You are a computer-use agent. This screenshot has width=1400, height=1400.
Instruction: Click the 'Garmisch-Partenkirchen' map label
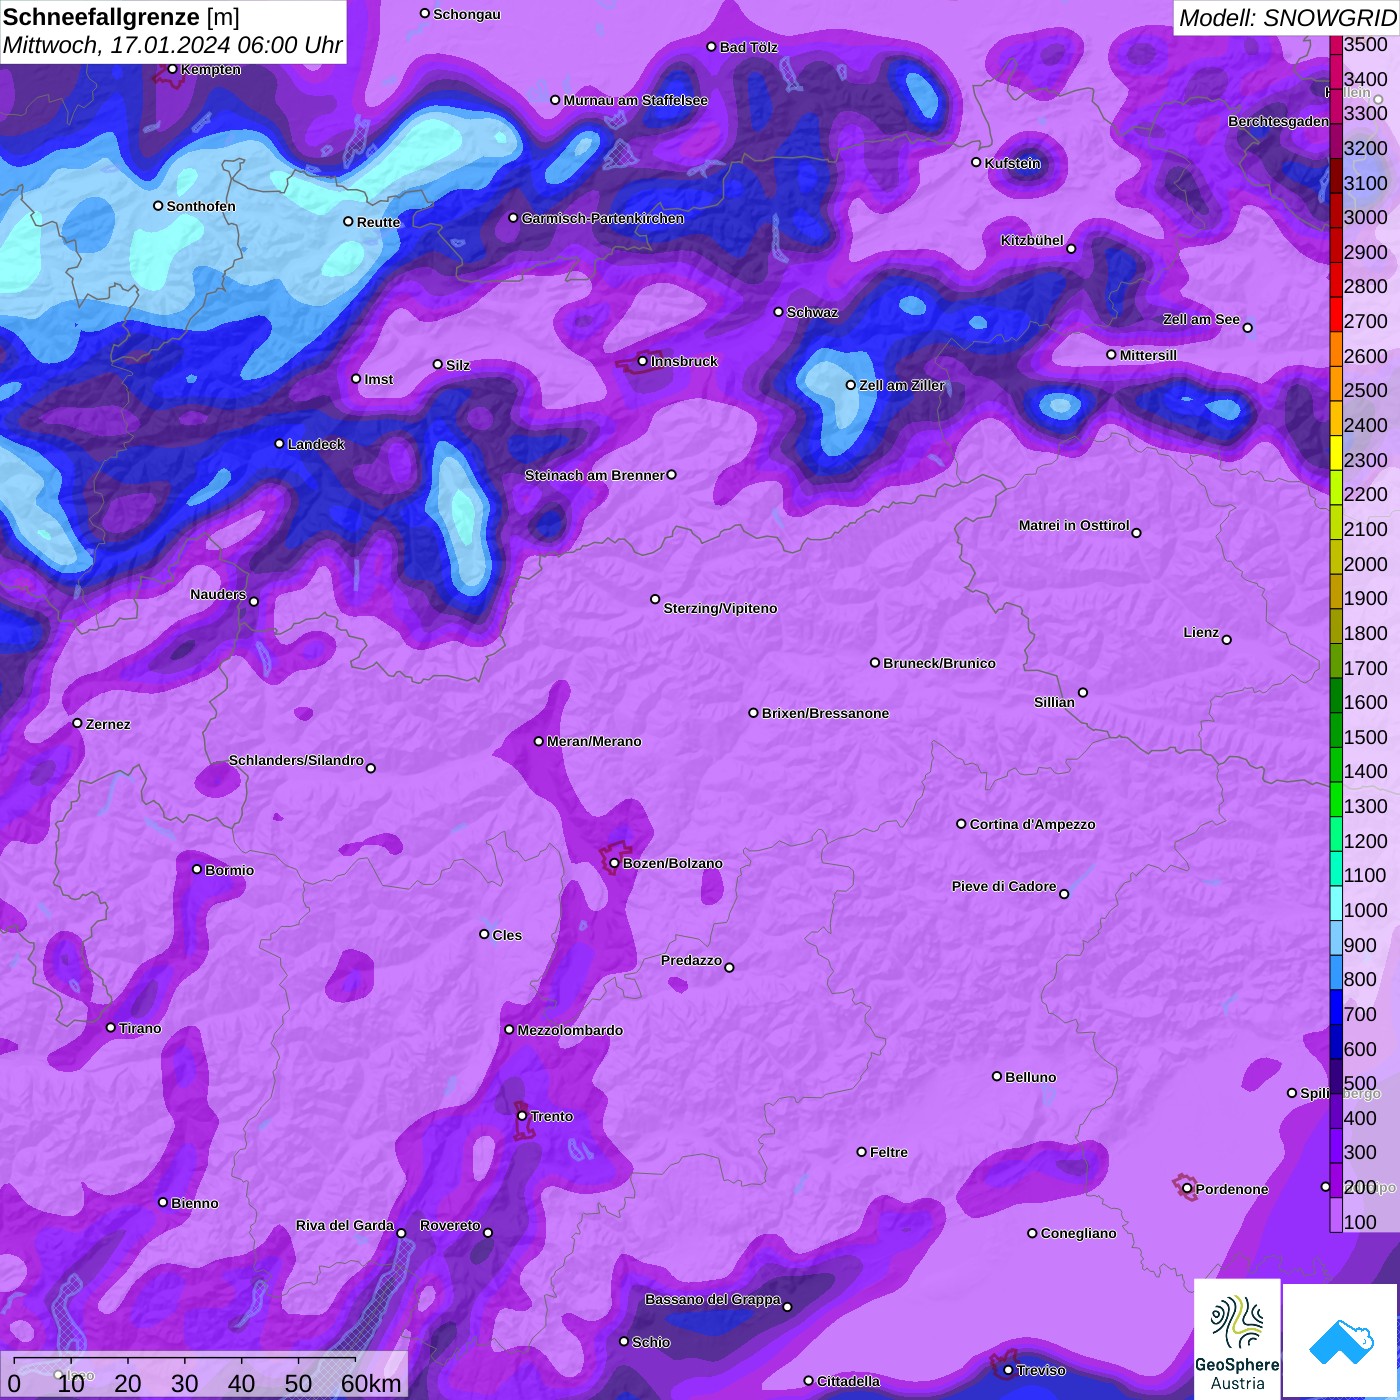(603, 218)
